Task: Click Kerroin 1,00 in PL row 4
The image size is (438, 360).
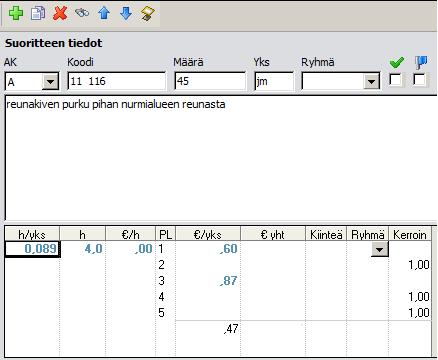Action: (419, 297)
